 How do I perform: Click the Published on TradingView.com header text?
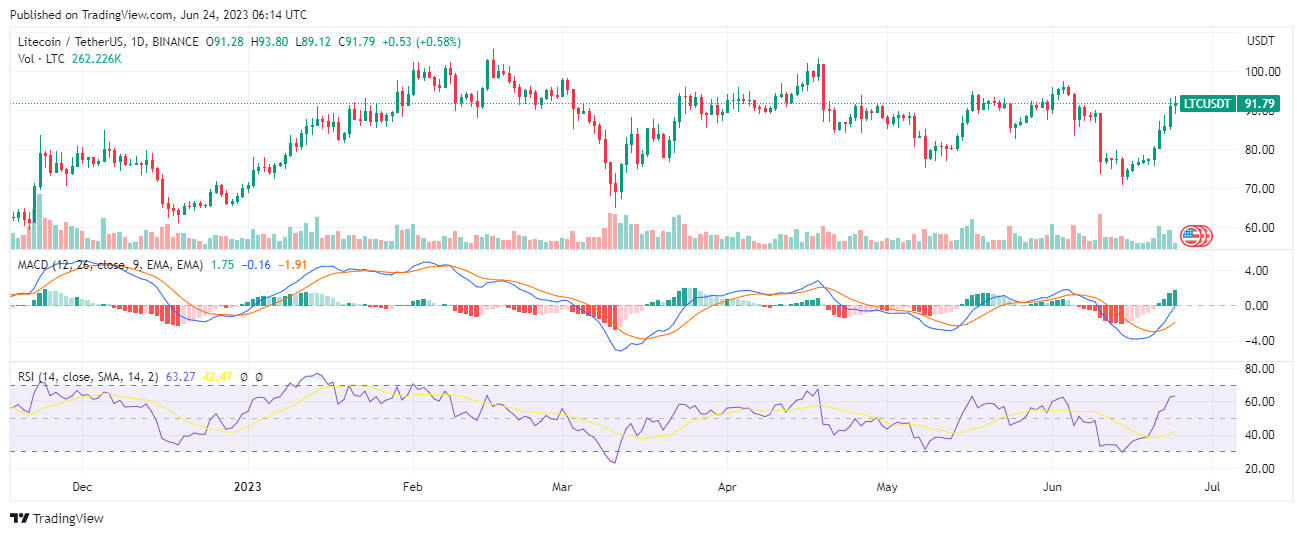(159, 15)
